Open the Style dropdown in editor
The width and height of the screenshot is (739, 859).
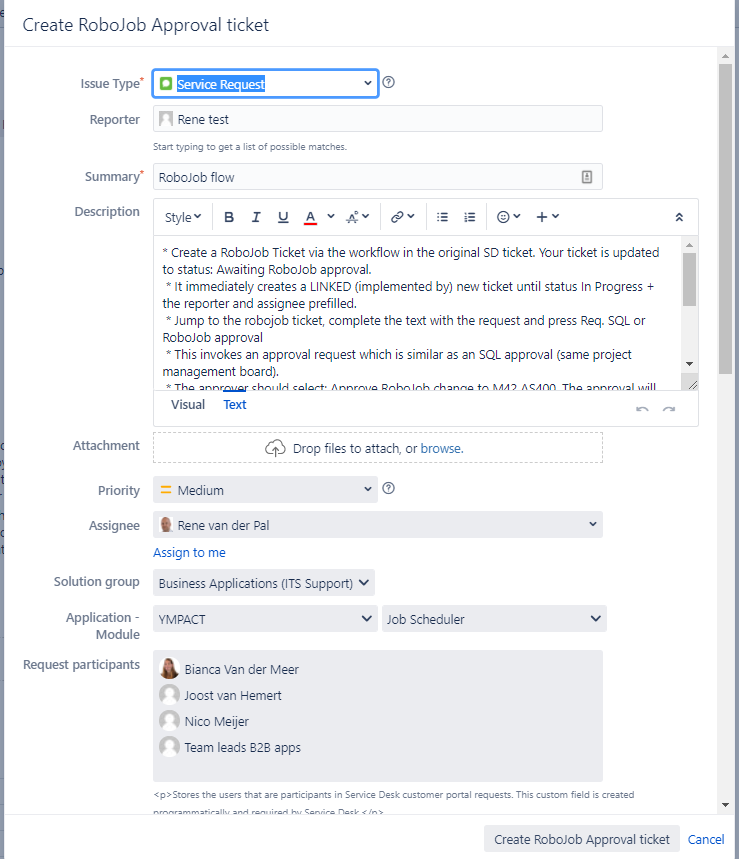(x=183, y=217)
